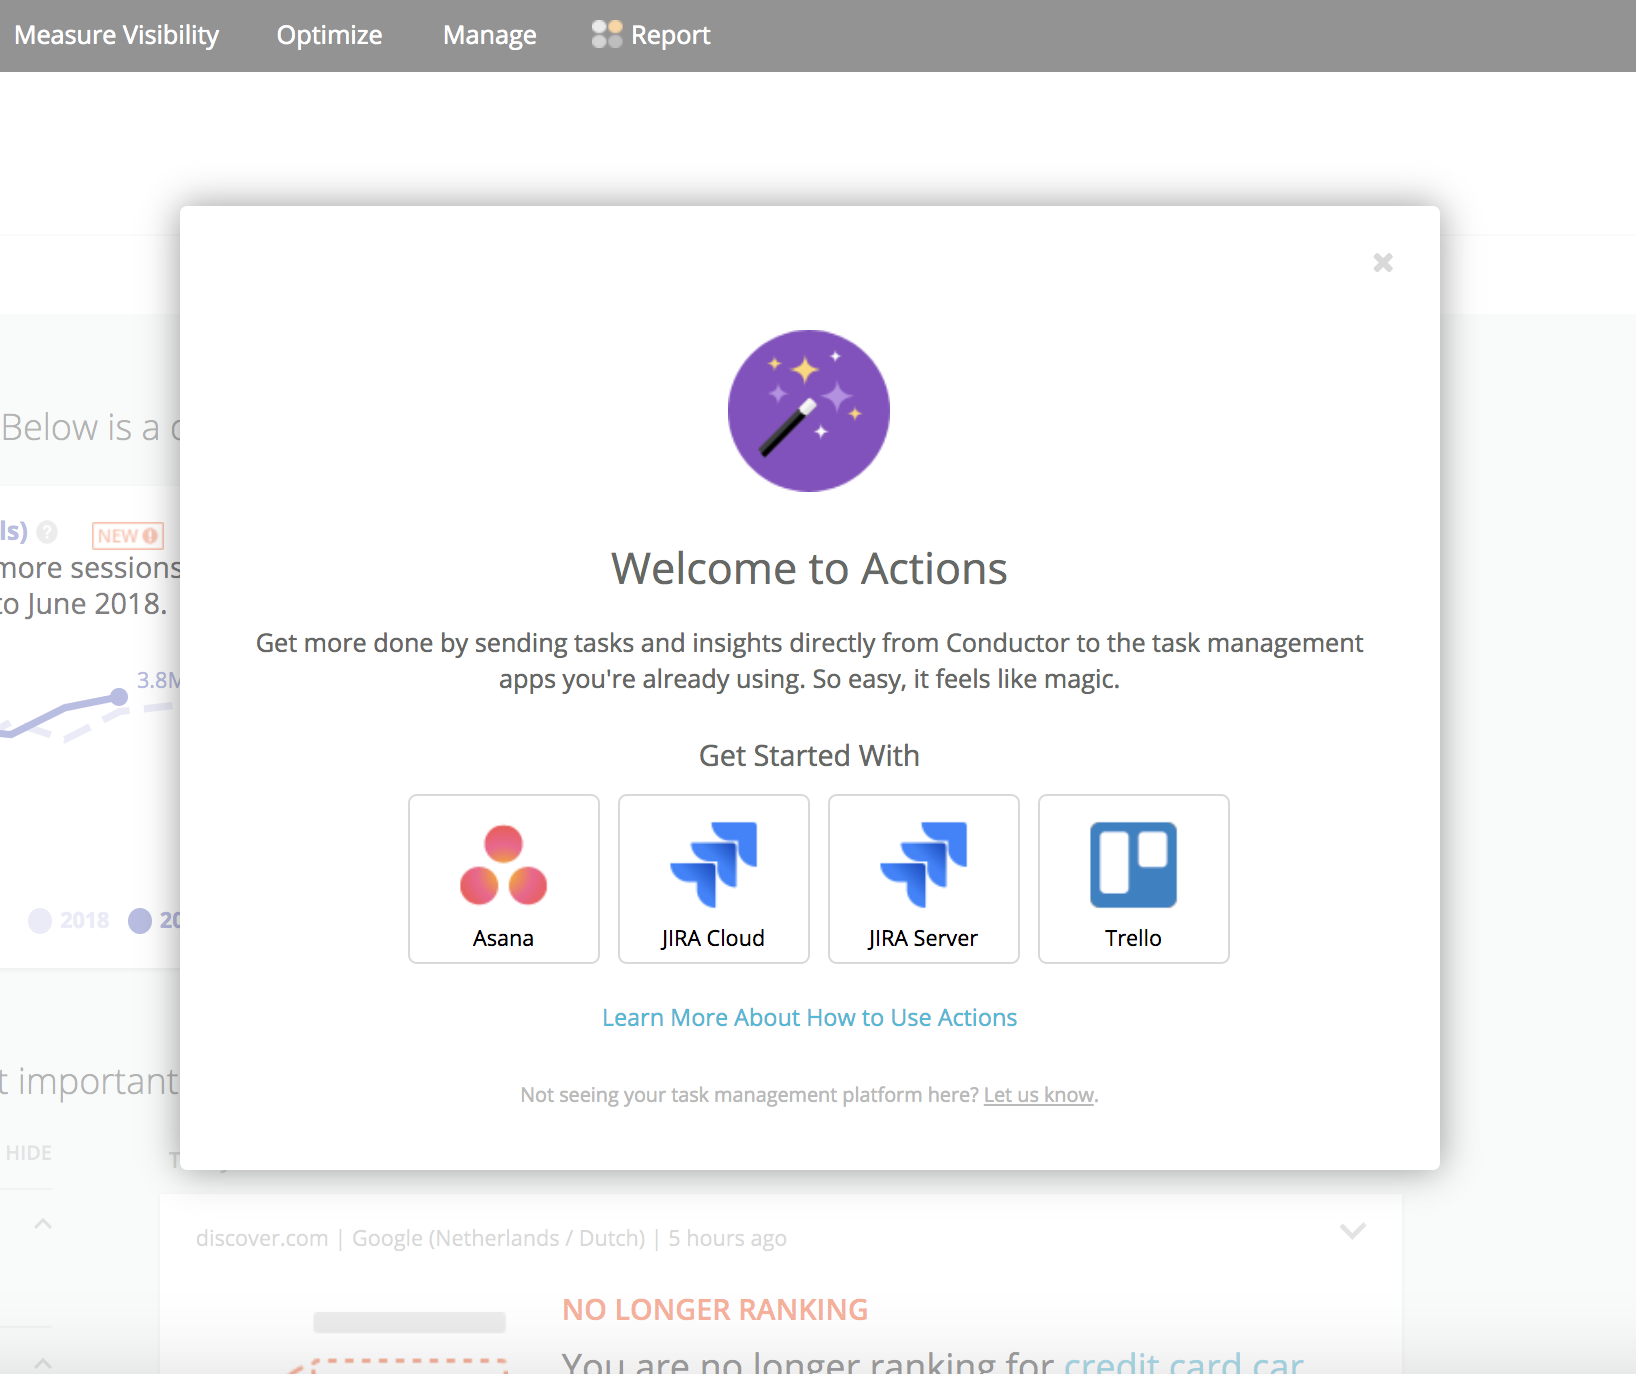Open the credit card car keyword link
1636x1374 pixels.
click(1184, 1362)
